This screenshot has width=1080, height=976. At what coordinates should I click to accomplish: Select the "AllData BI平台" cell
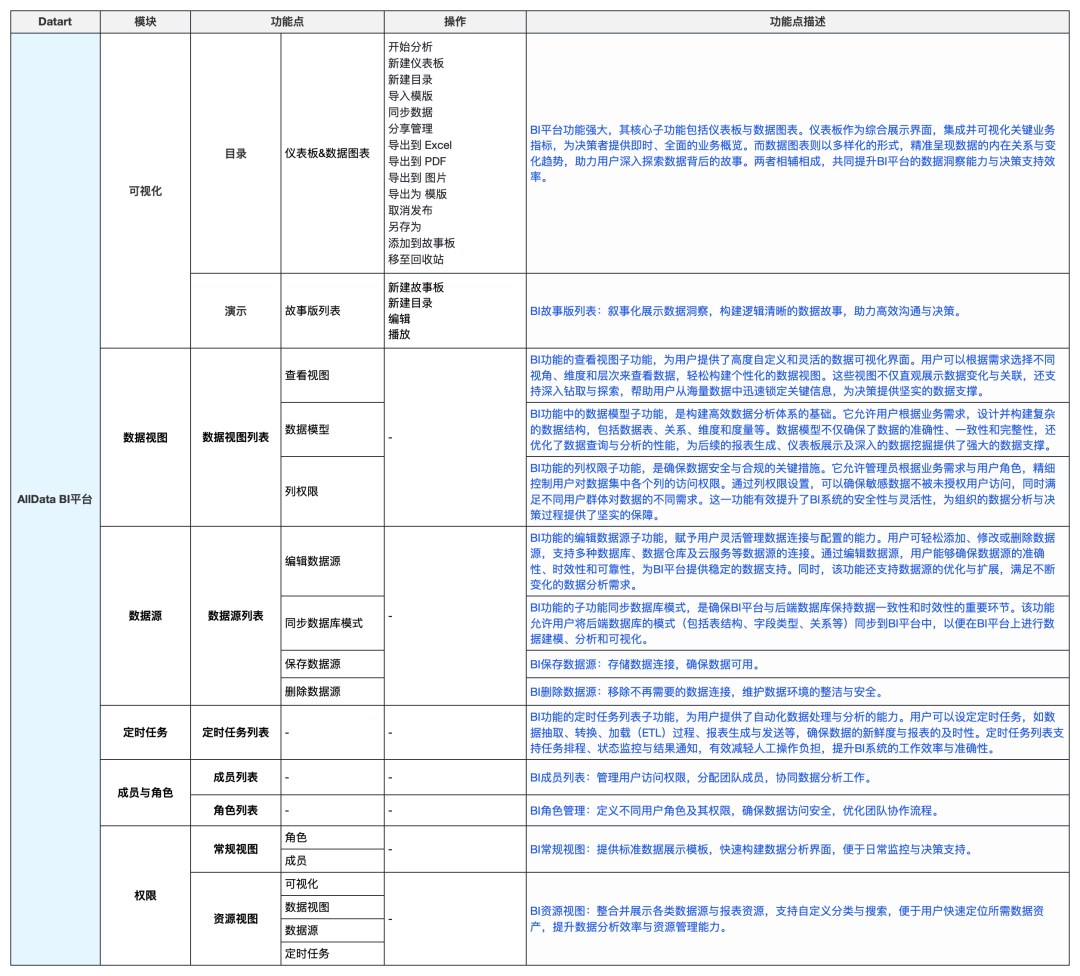click(x=55, y=499)
